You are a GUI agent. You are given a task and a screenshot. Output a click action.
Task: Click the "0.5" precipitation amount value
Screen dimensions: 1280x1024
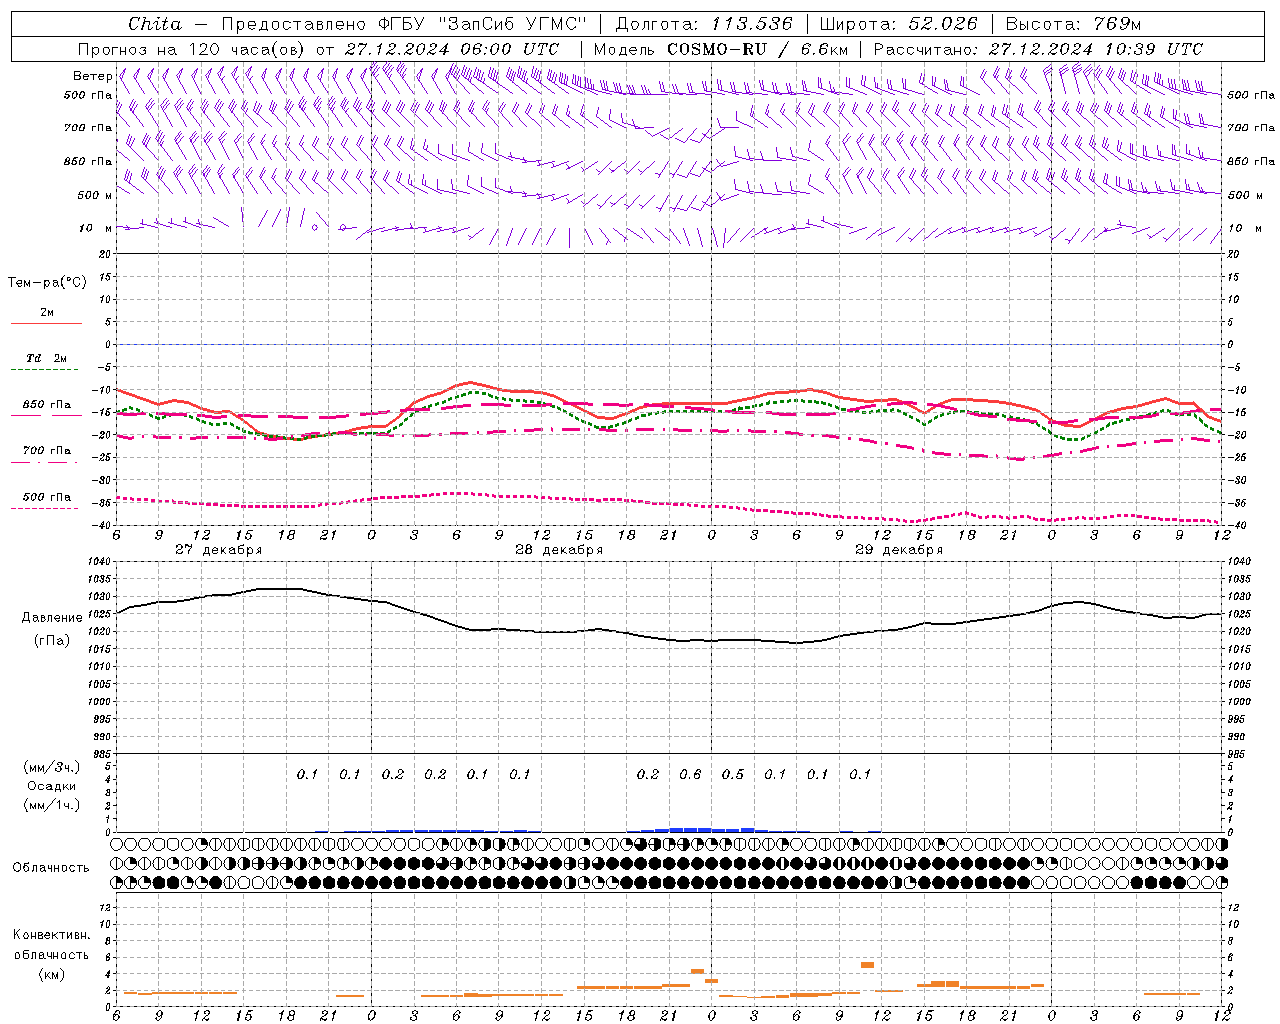coord(733,774)
